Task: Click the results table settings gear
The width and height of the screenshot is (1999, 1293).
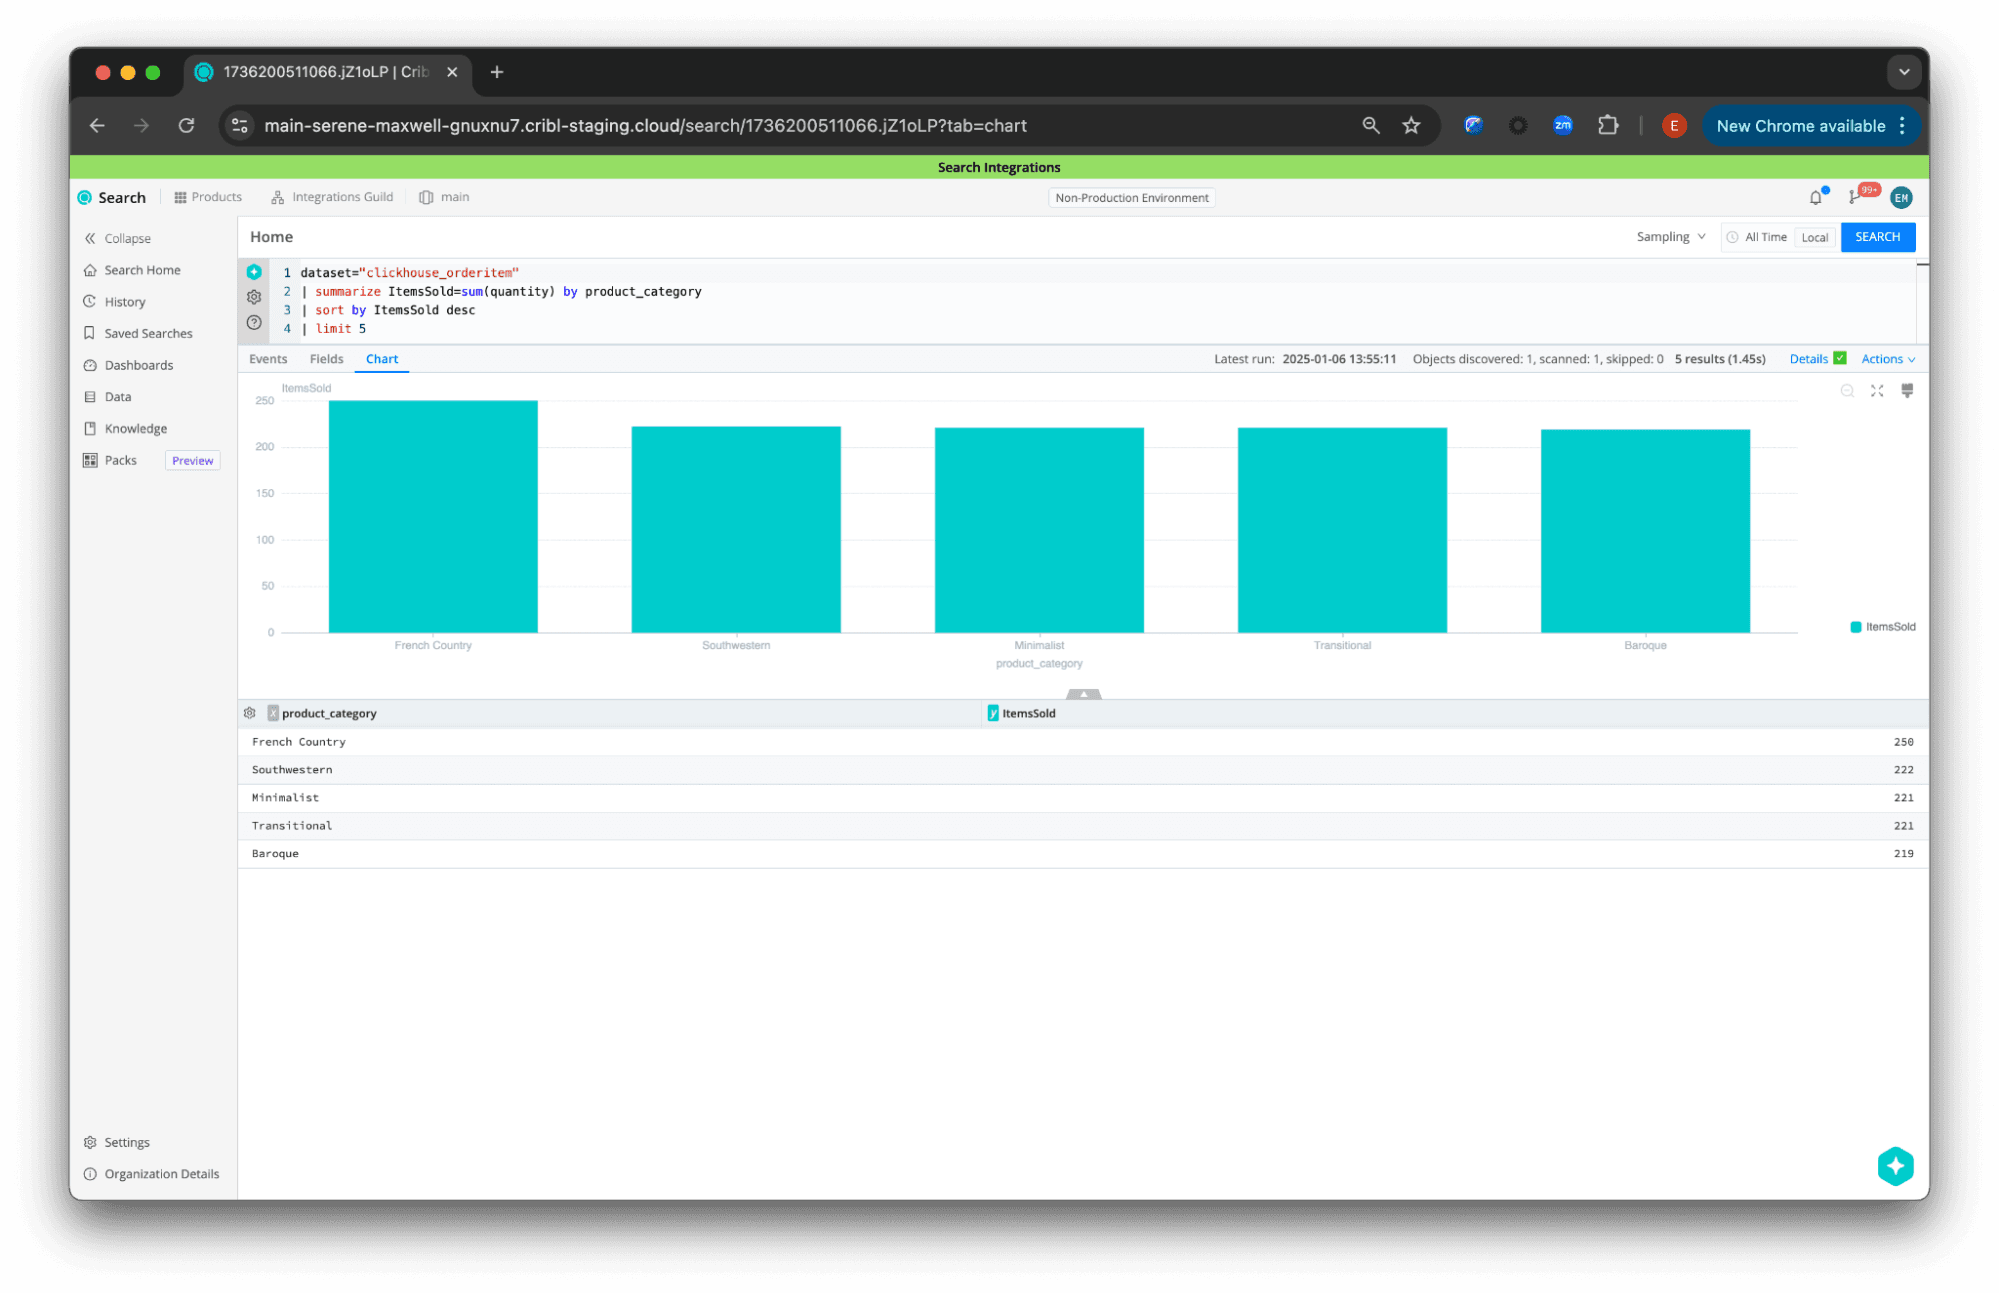Action: pyautogui.click(x=250, y=713)
